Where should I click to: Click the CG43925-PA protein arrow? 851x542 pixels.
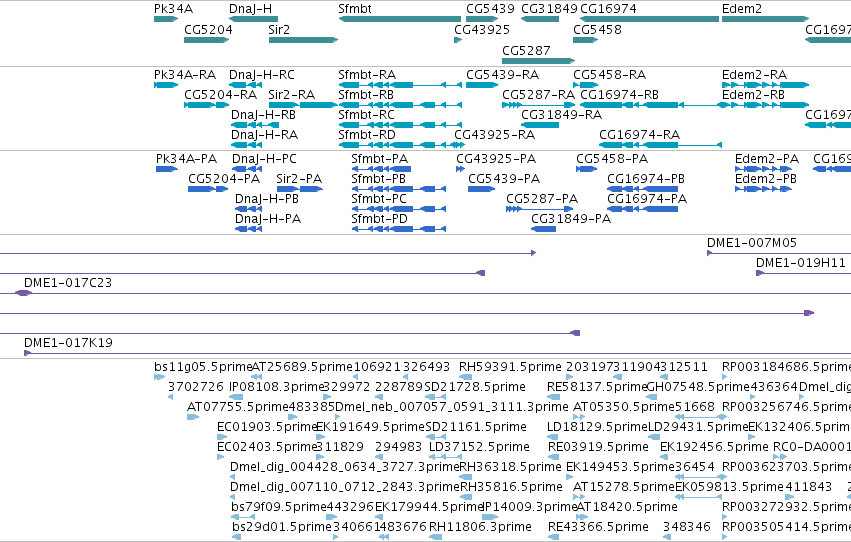click(x=460, y=169)
